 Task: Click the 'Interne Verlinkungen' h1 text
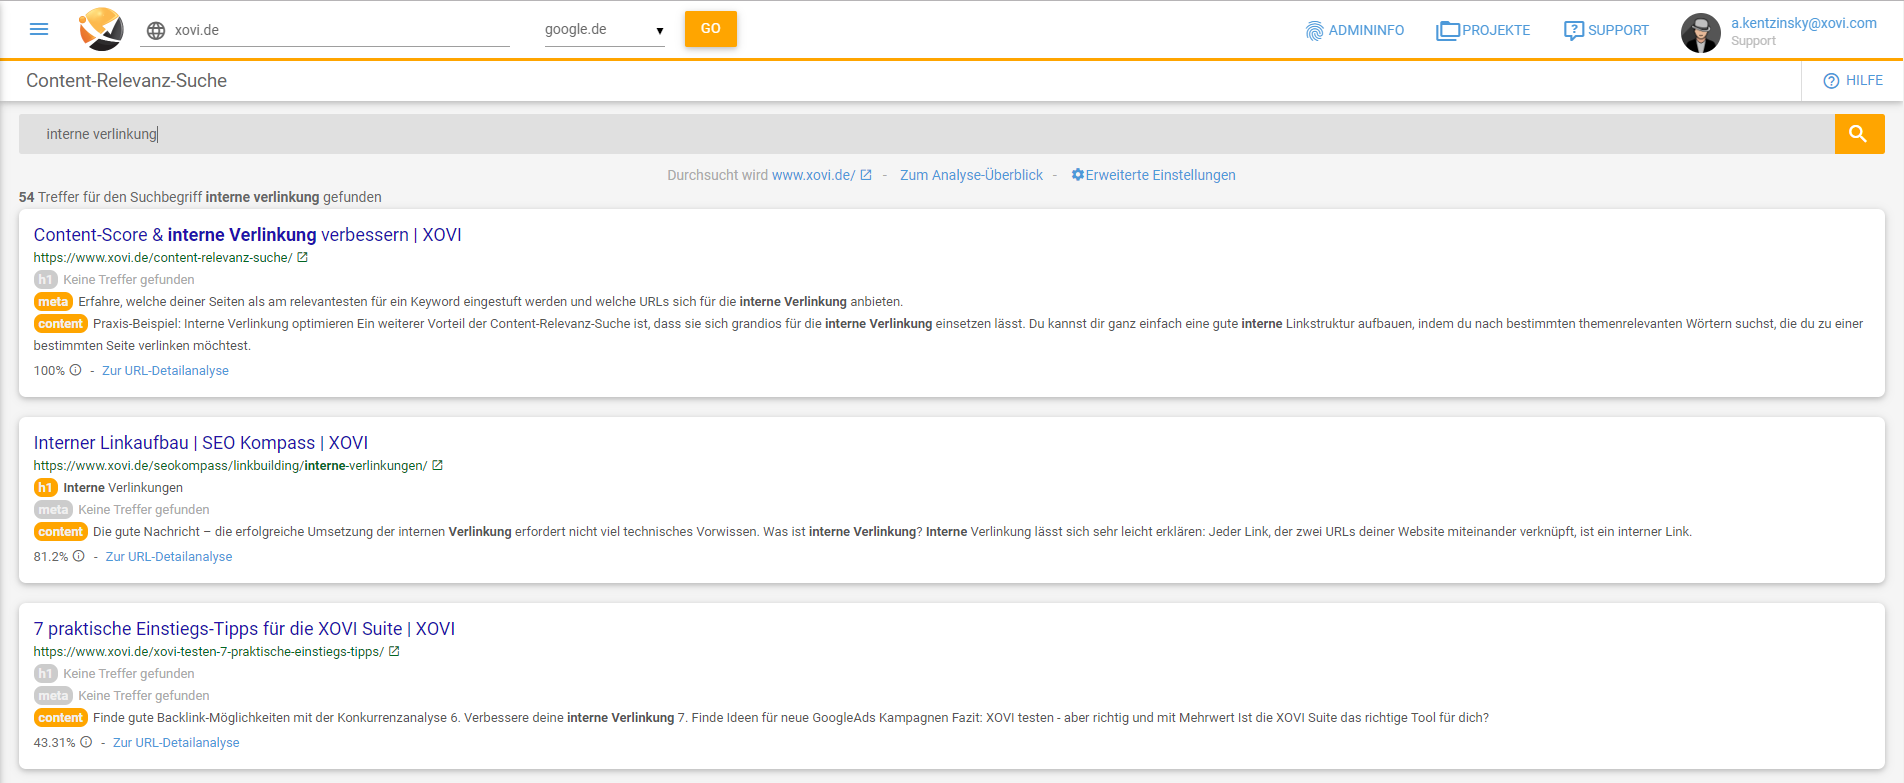pyautogui.click(x=123, y=488)
